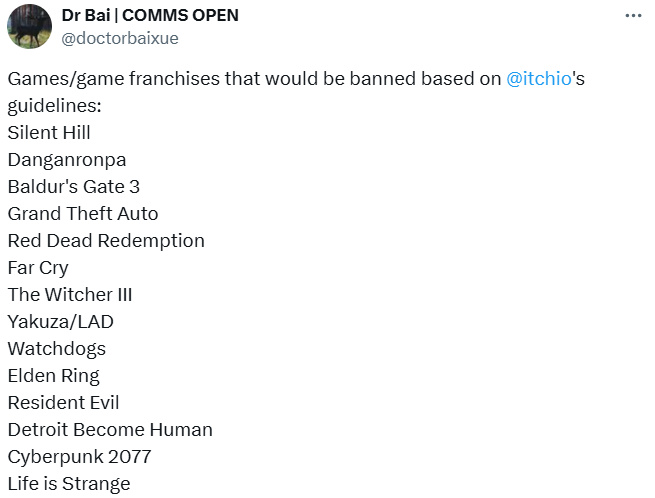Image resolution: width=655 pixels, height=498 pixels.
Task: Click on the Elden Ring text
Action: pos(54,376)
